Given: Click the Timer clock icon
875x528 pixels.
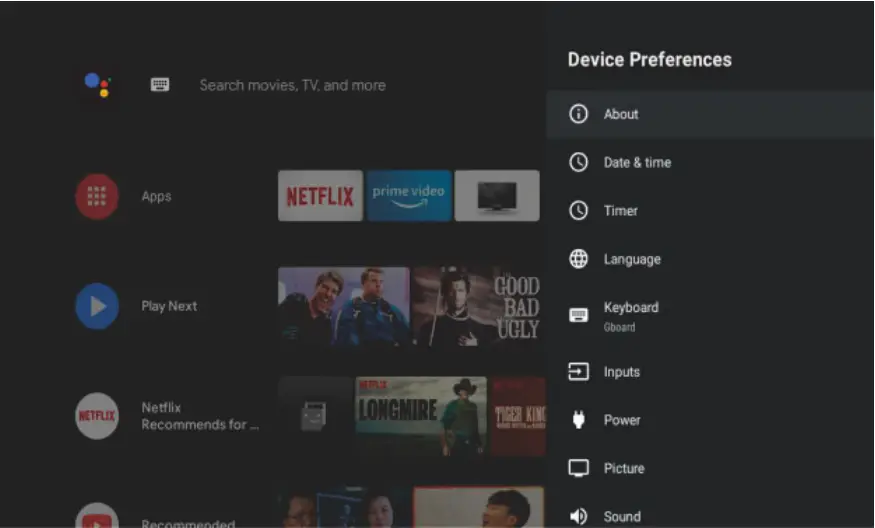Looking at the screenshot, I should pyautogui.click(x=578, y=210).
